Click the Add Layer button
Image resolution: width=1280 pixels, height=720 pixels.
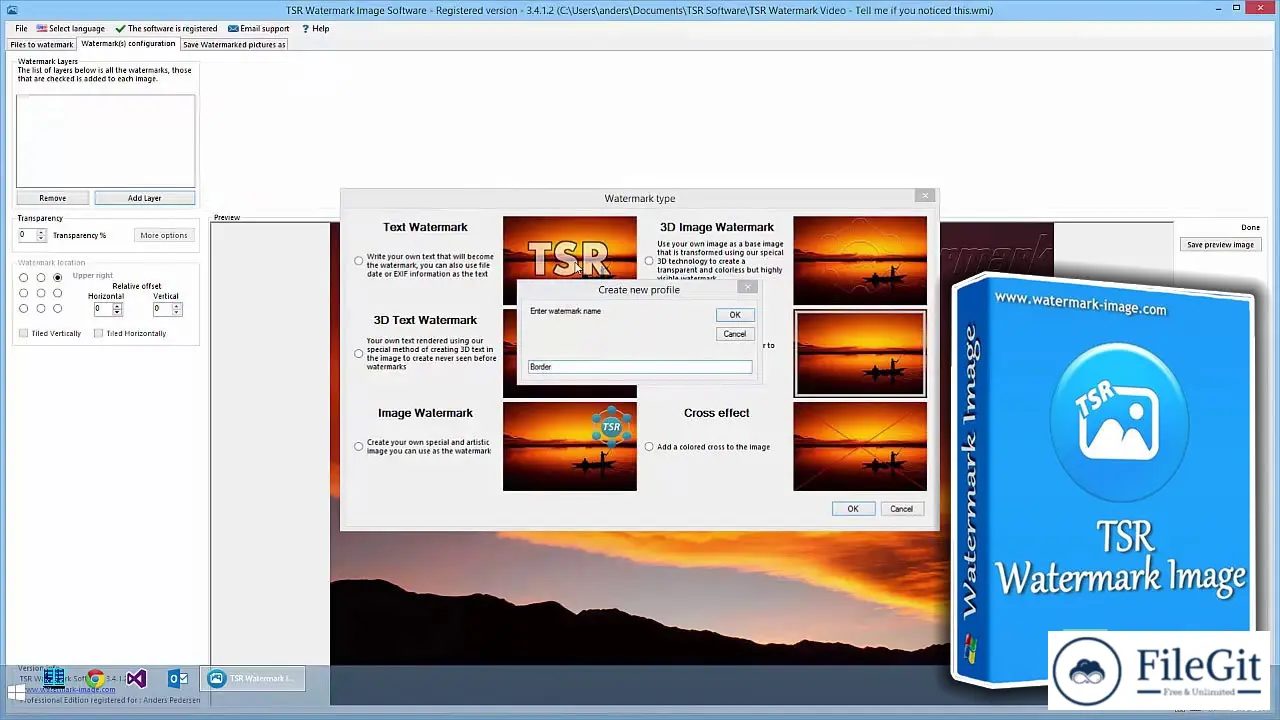(x=144, y=198)
